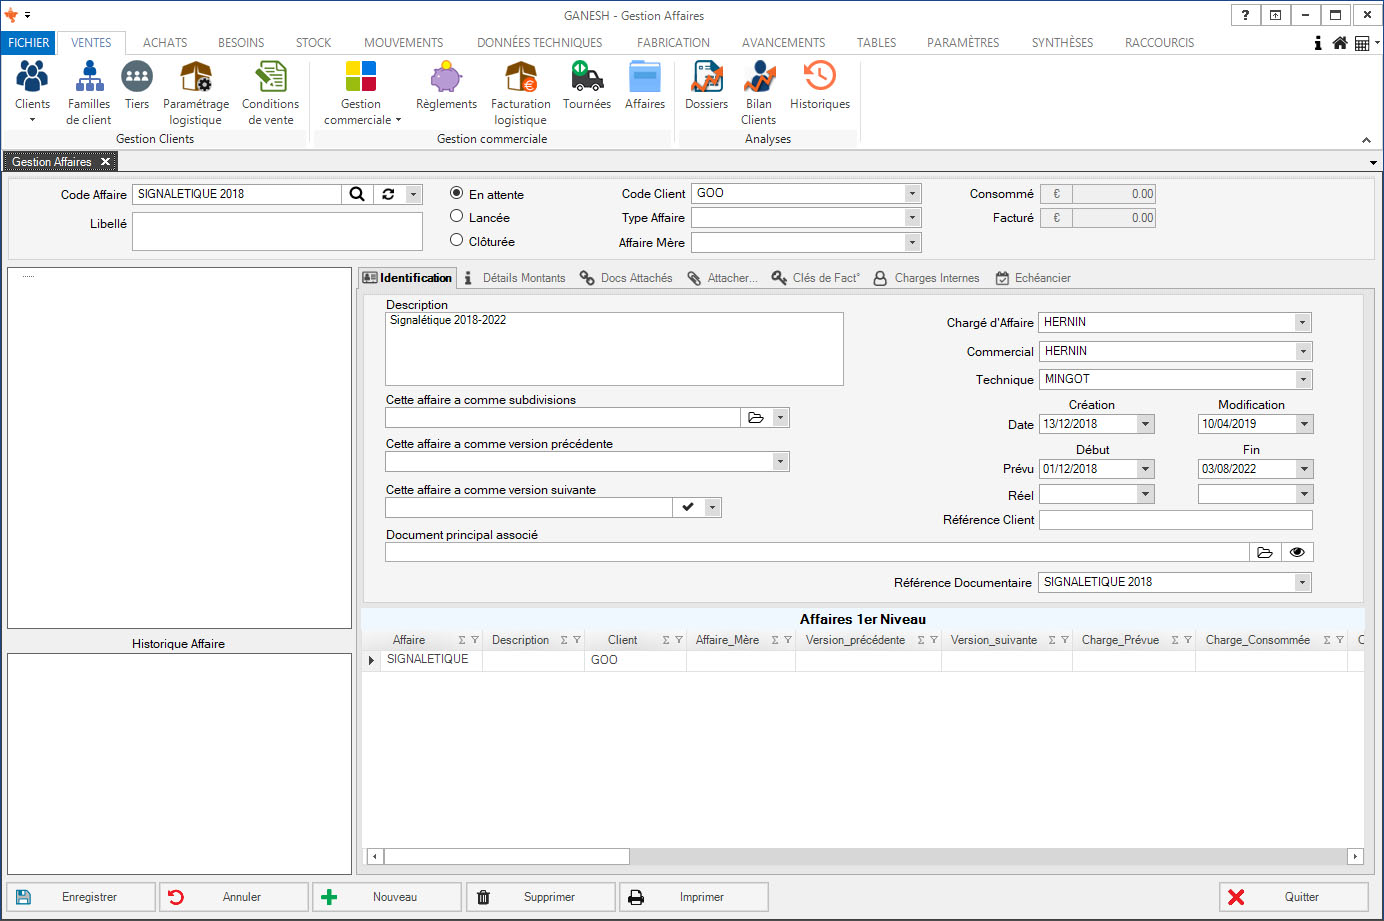This screenshot has height=921, width=1384.
Task: Expand the Type Affaire dropdown
Action: pyautogui.click(x=912, y=218)
